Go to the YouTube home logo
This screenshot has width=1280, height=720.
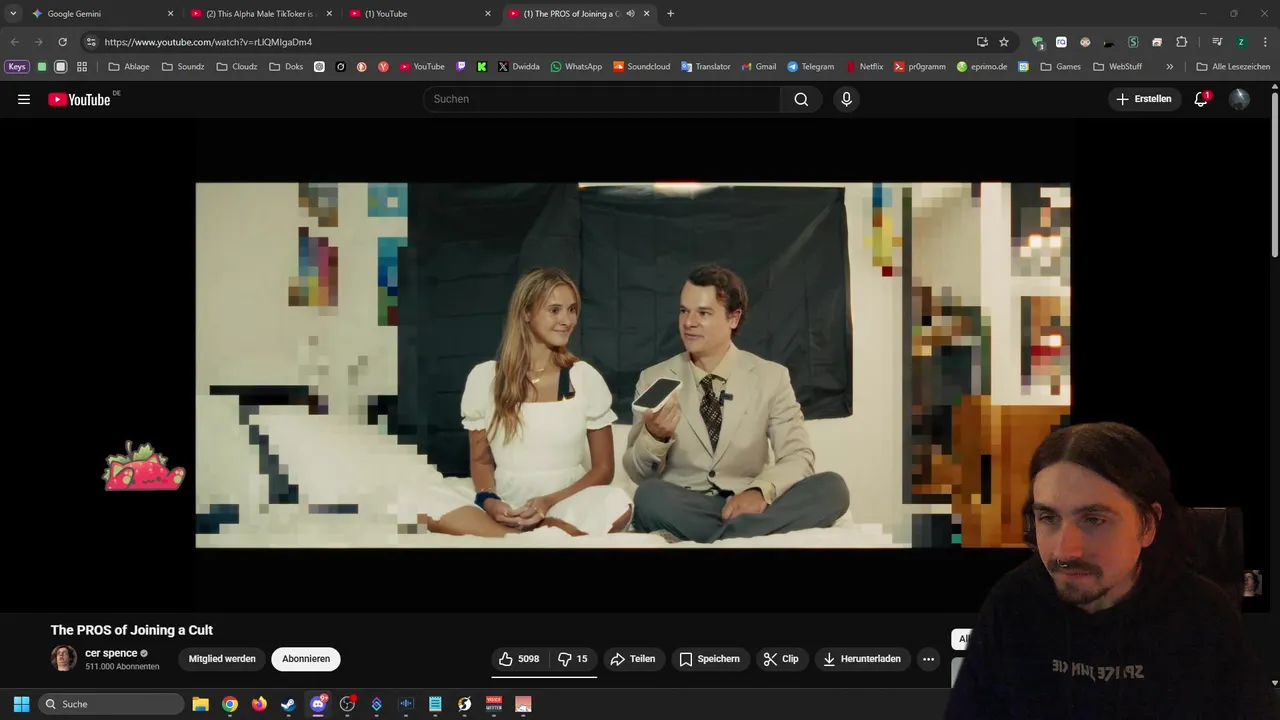(79, 99)
